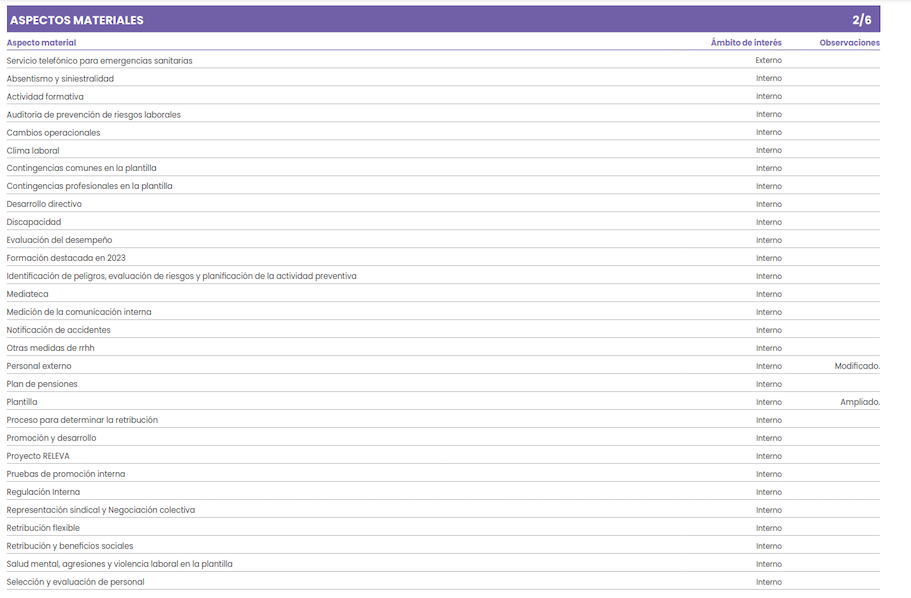Click the Plantilla row label
Image resolution: width=911 pixels, height=598 pixels.
22,402
